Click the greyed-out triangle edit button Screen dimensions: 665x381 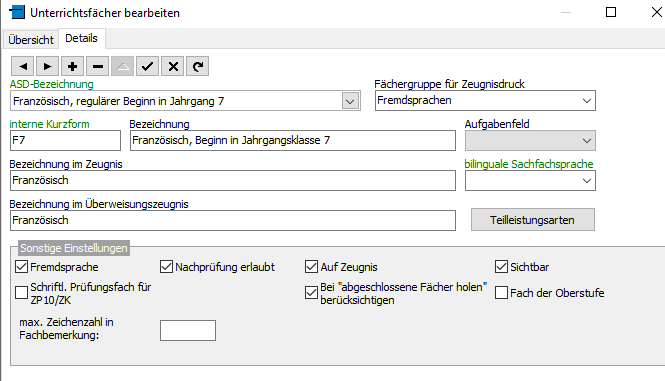point(123,66)
